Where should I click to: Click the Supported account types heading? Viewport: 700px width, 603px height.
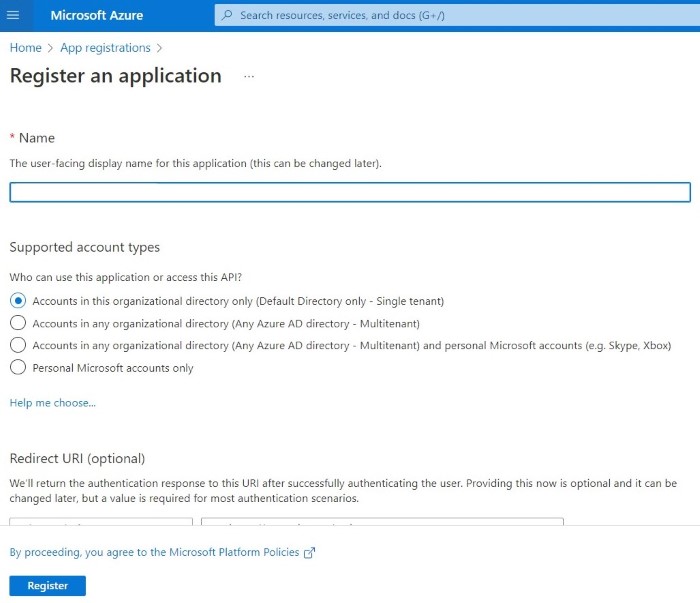(85, 247)
